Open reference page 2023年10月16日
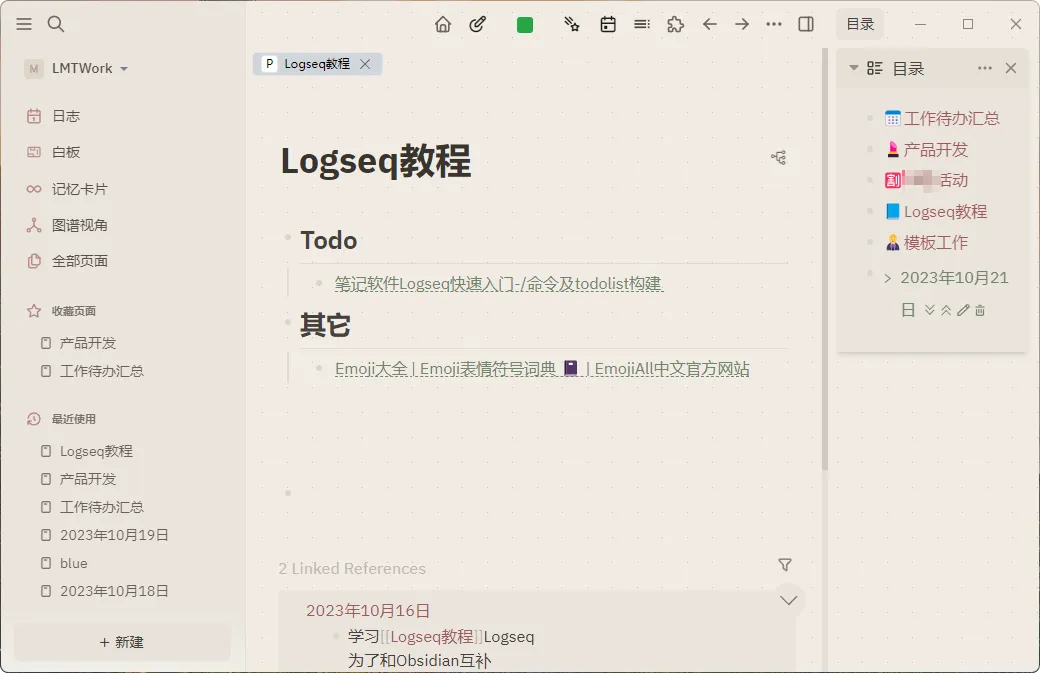The width and height of the screenshot is (1040, 673). tap(368, 611)
